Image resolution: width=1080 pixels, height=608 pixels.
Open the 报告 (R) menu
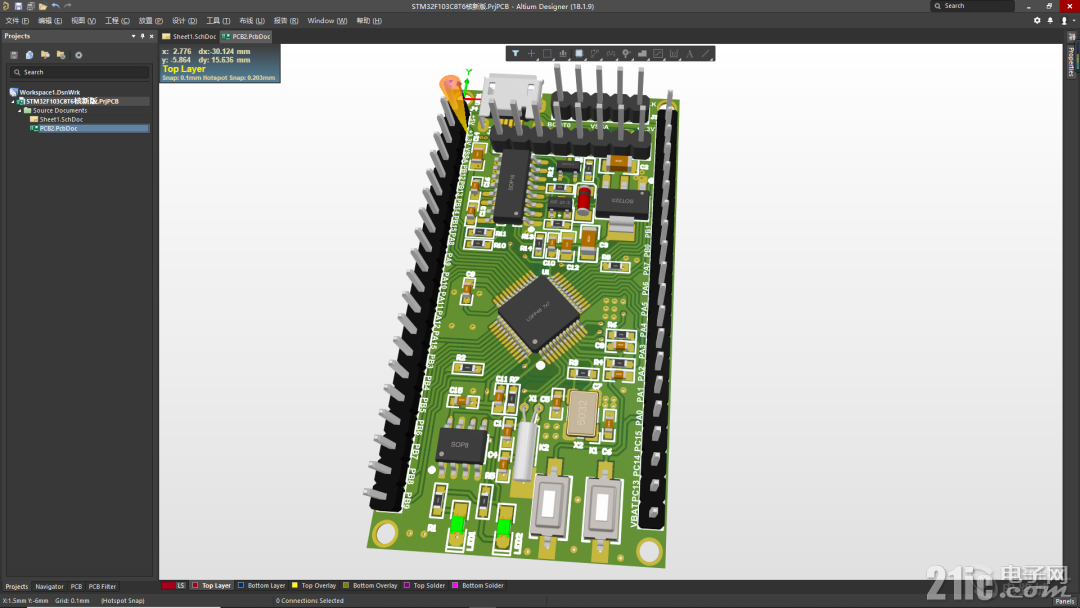coord(286,21)
